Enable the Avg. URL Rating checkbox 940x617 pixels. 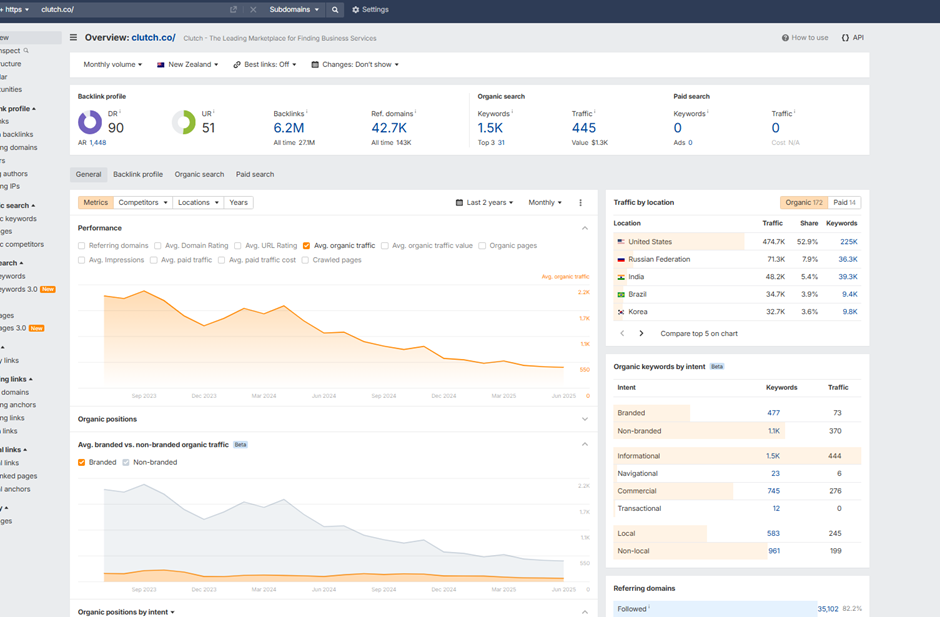click(x=237, y=246)
